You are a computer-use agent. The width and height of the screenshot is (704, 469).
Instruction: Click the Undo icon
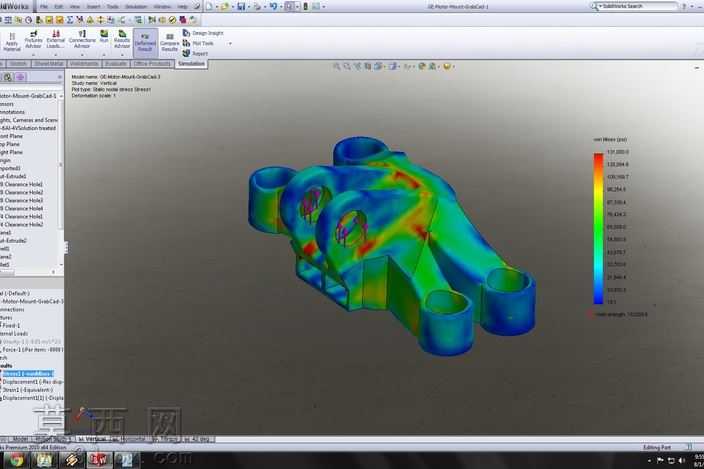click(x=273, y=6)
